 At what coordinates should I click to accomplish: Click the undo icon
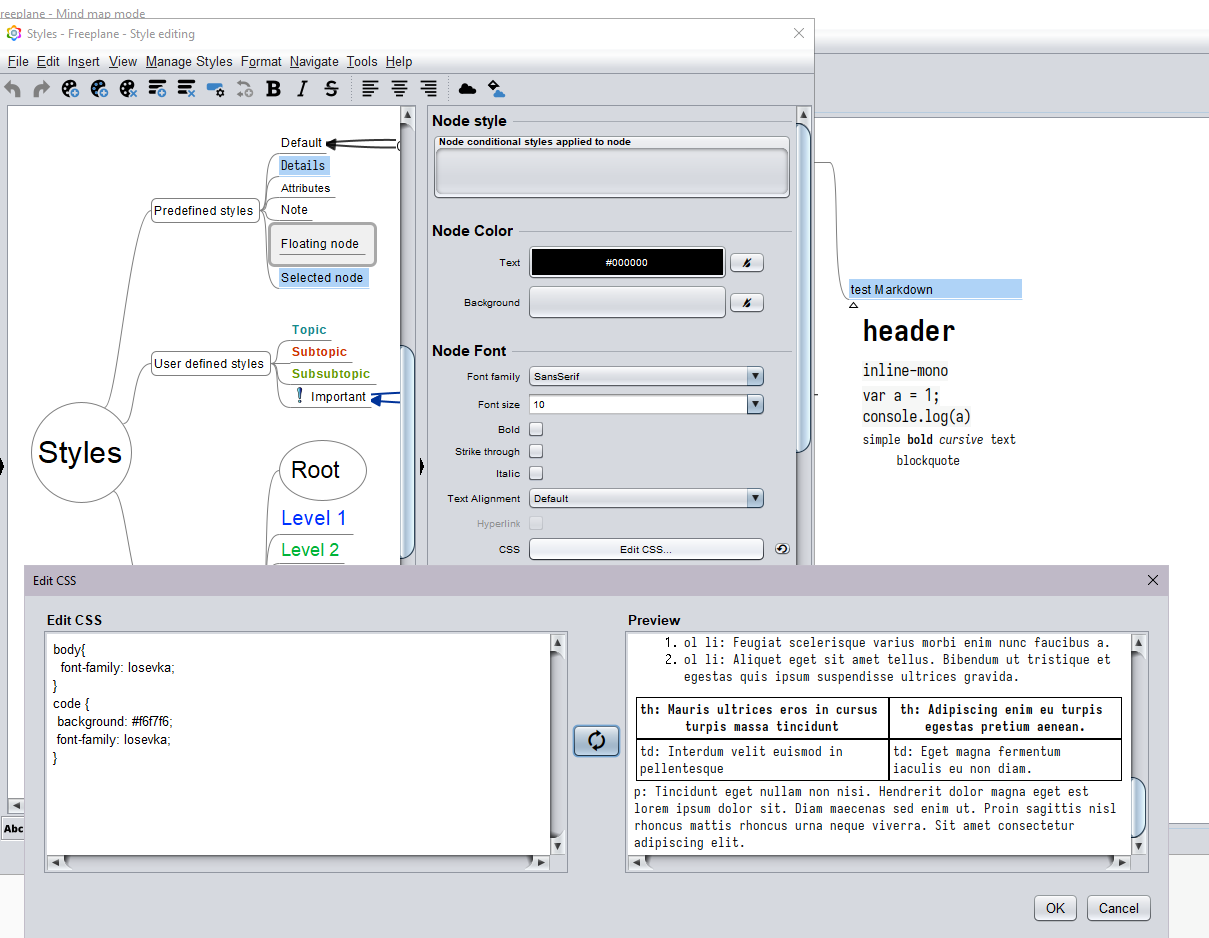pos(12,89)
